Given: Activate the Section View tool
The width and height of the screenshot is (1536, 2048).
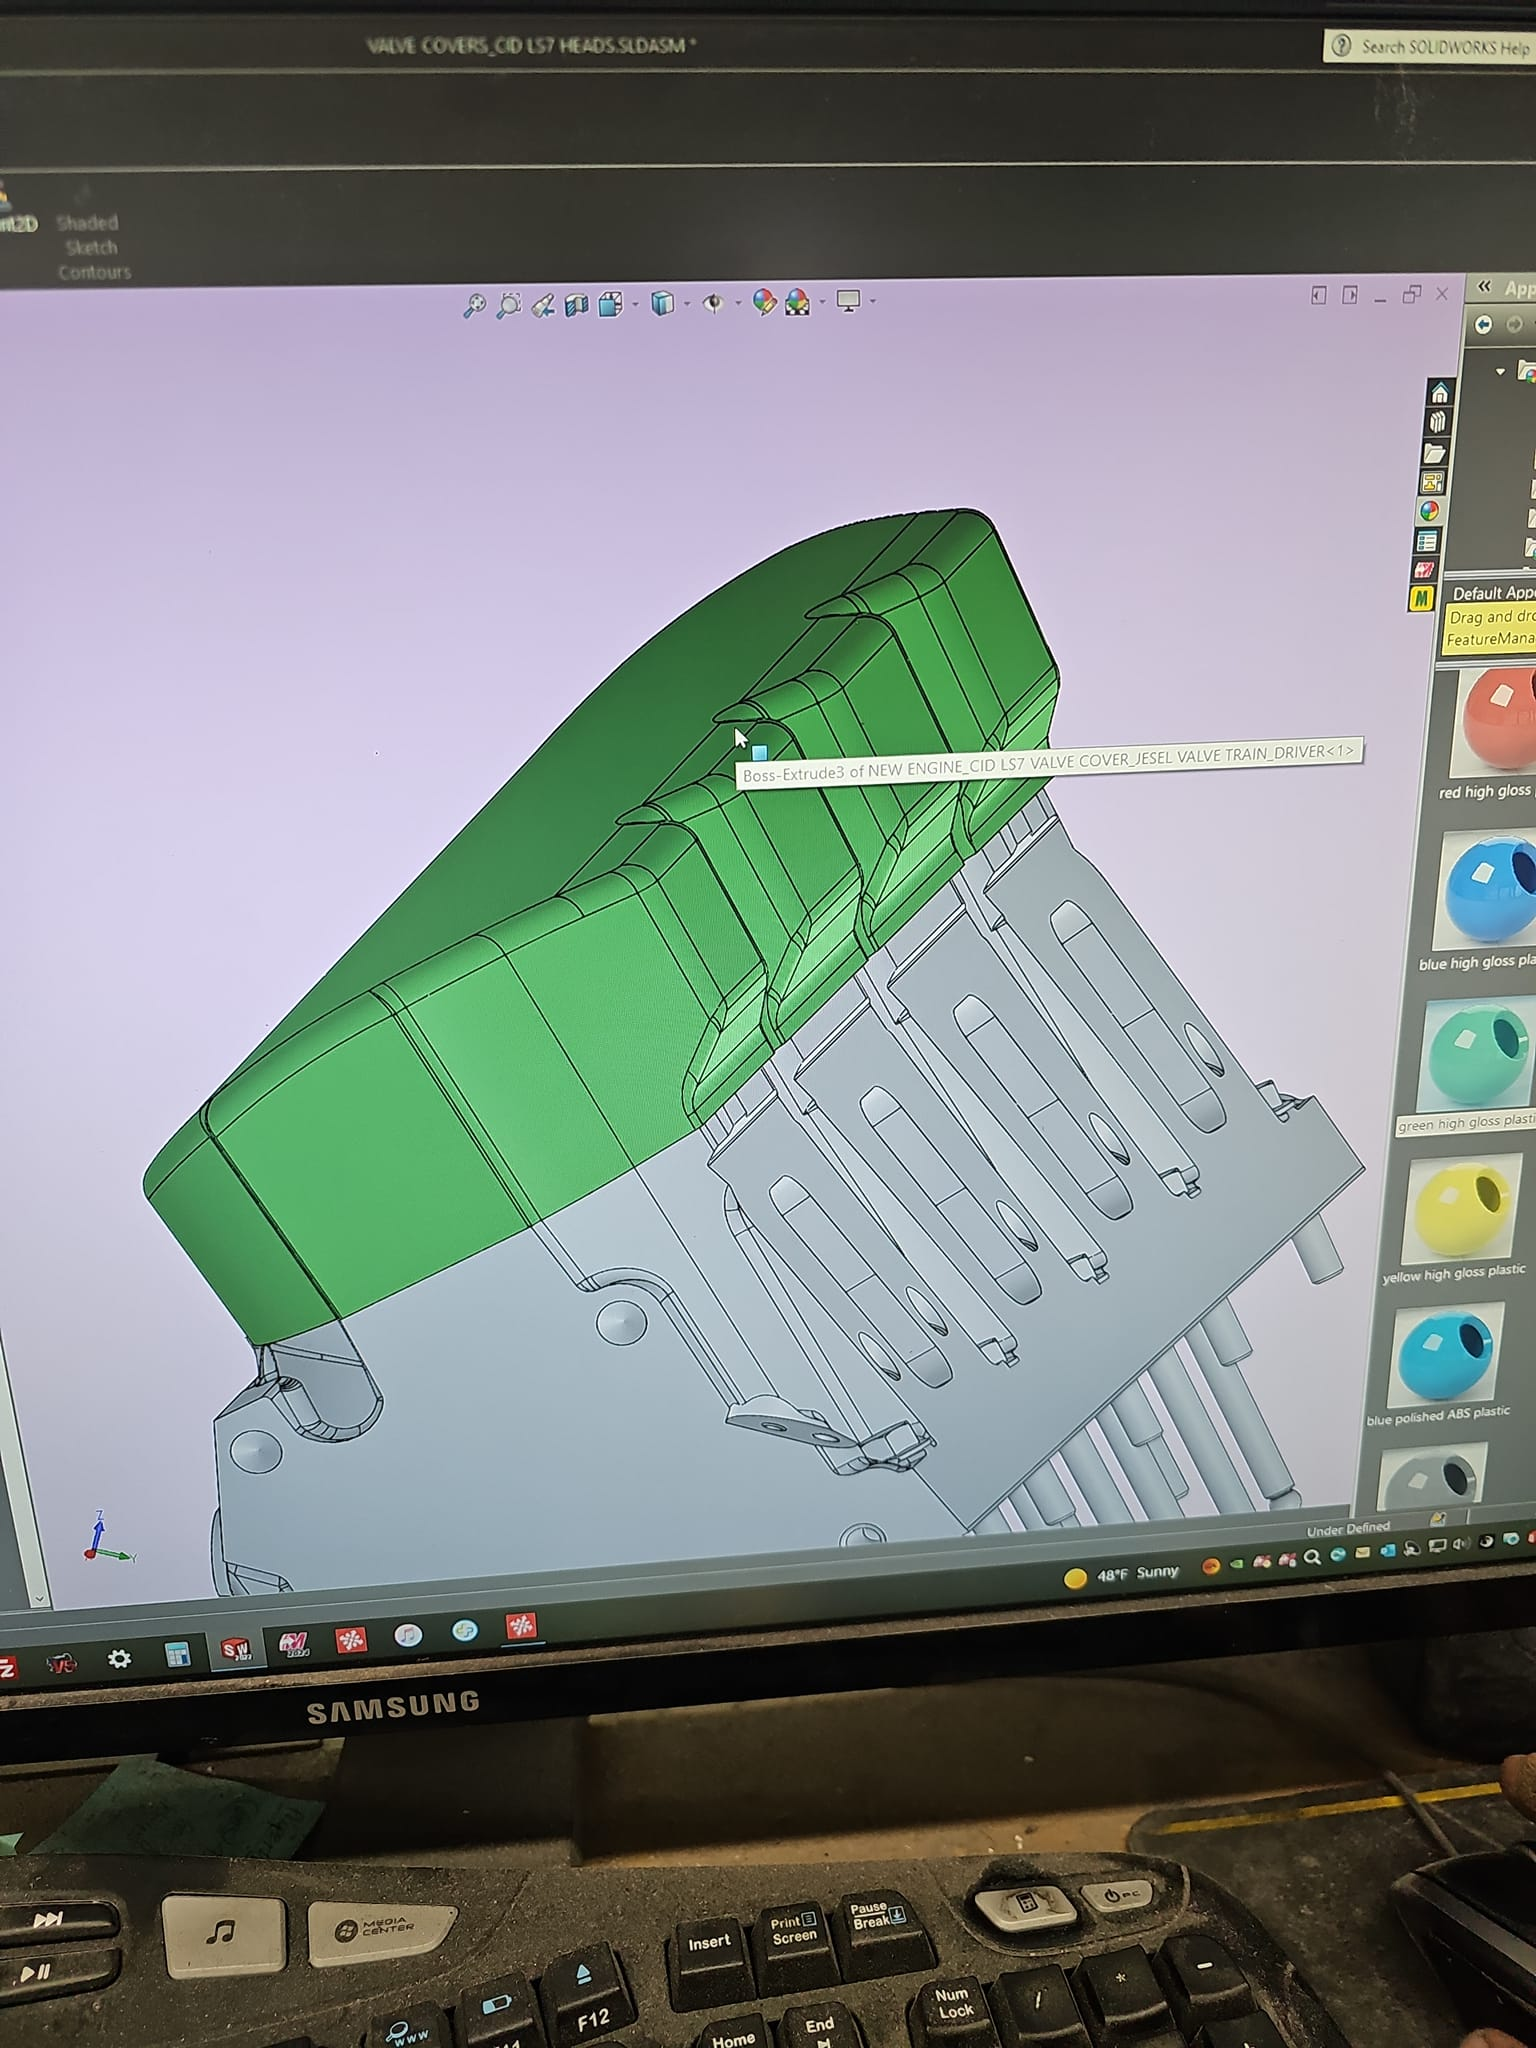Looking at the screenshot, I should coord(577,304).
